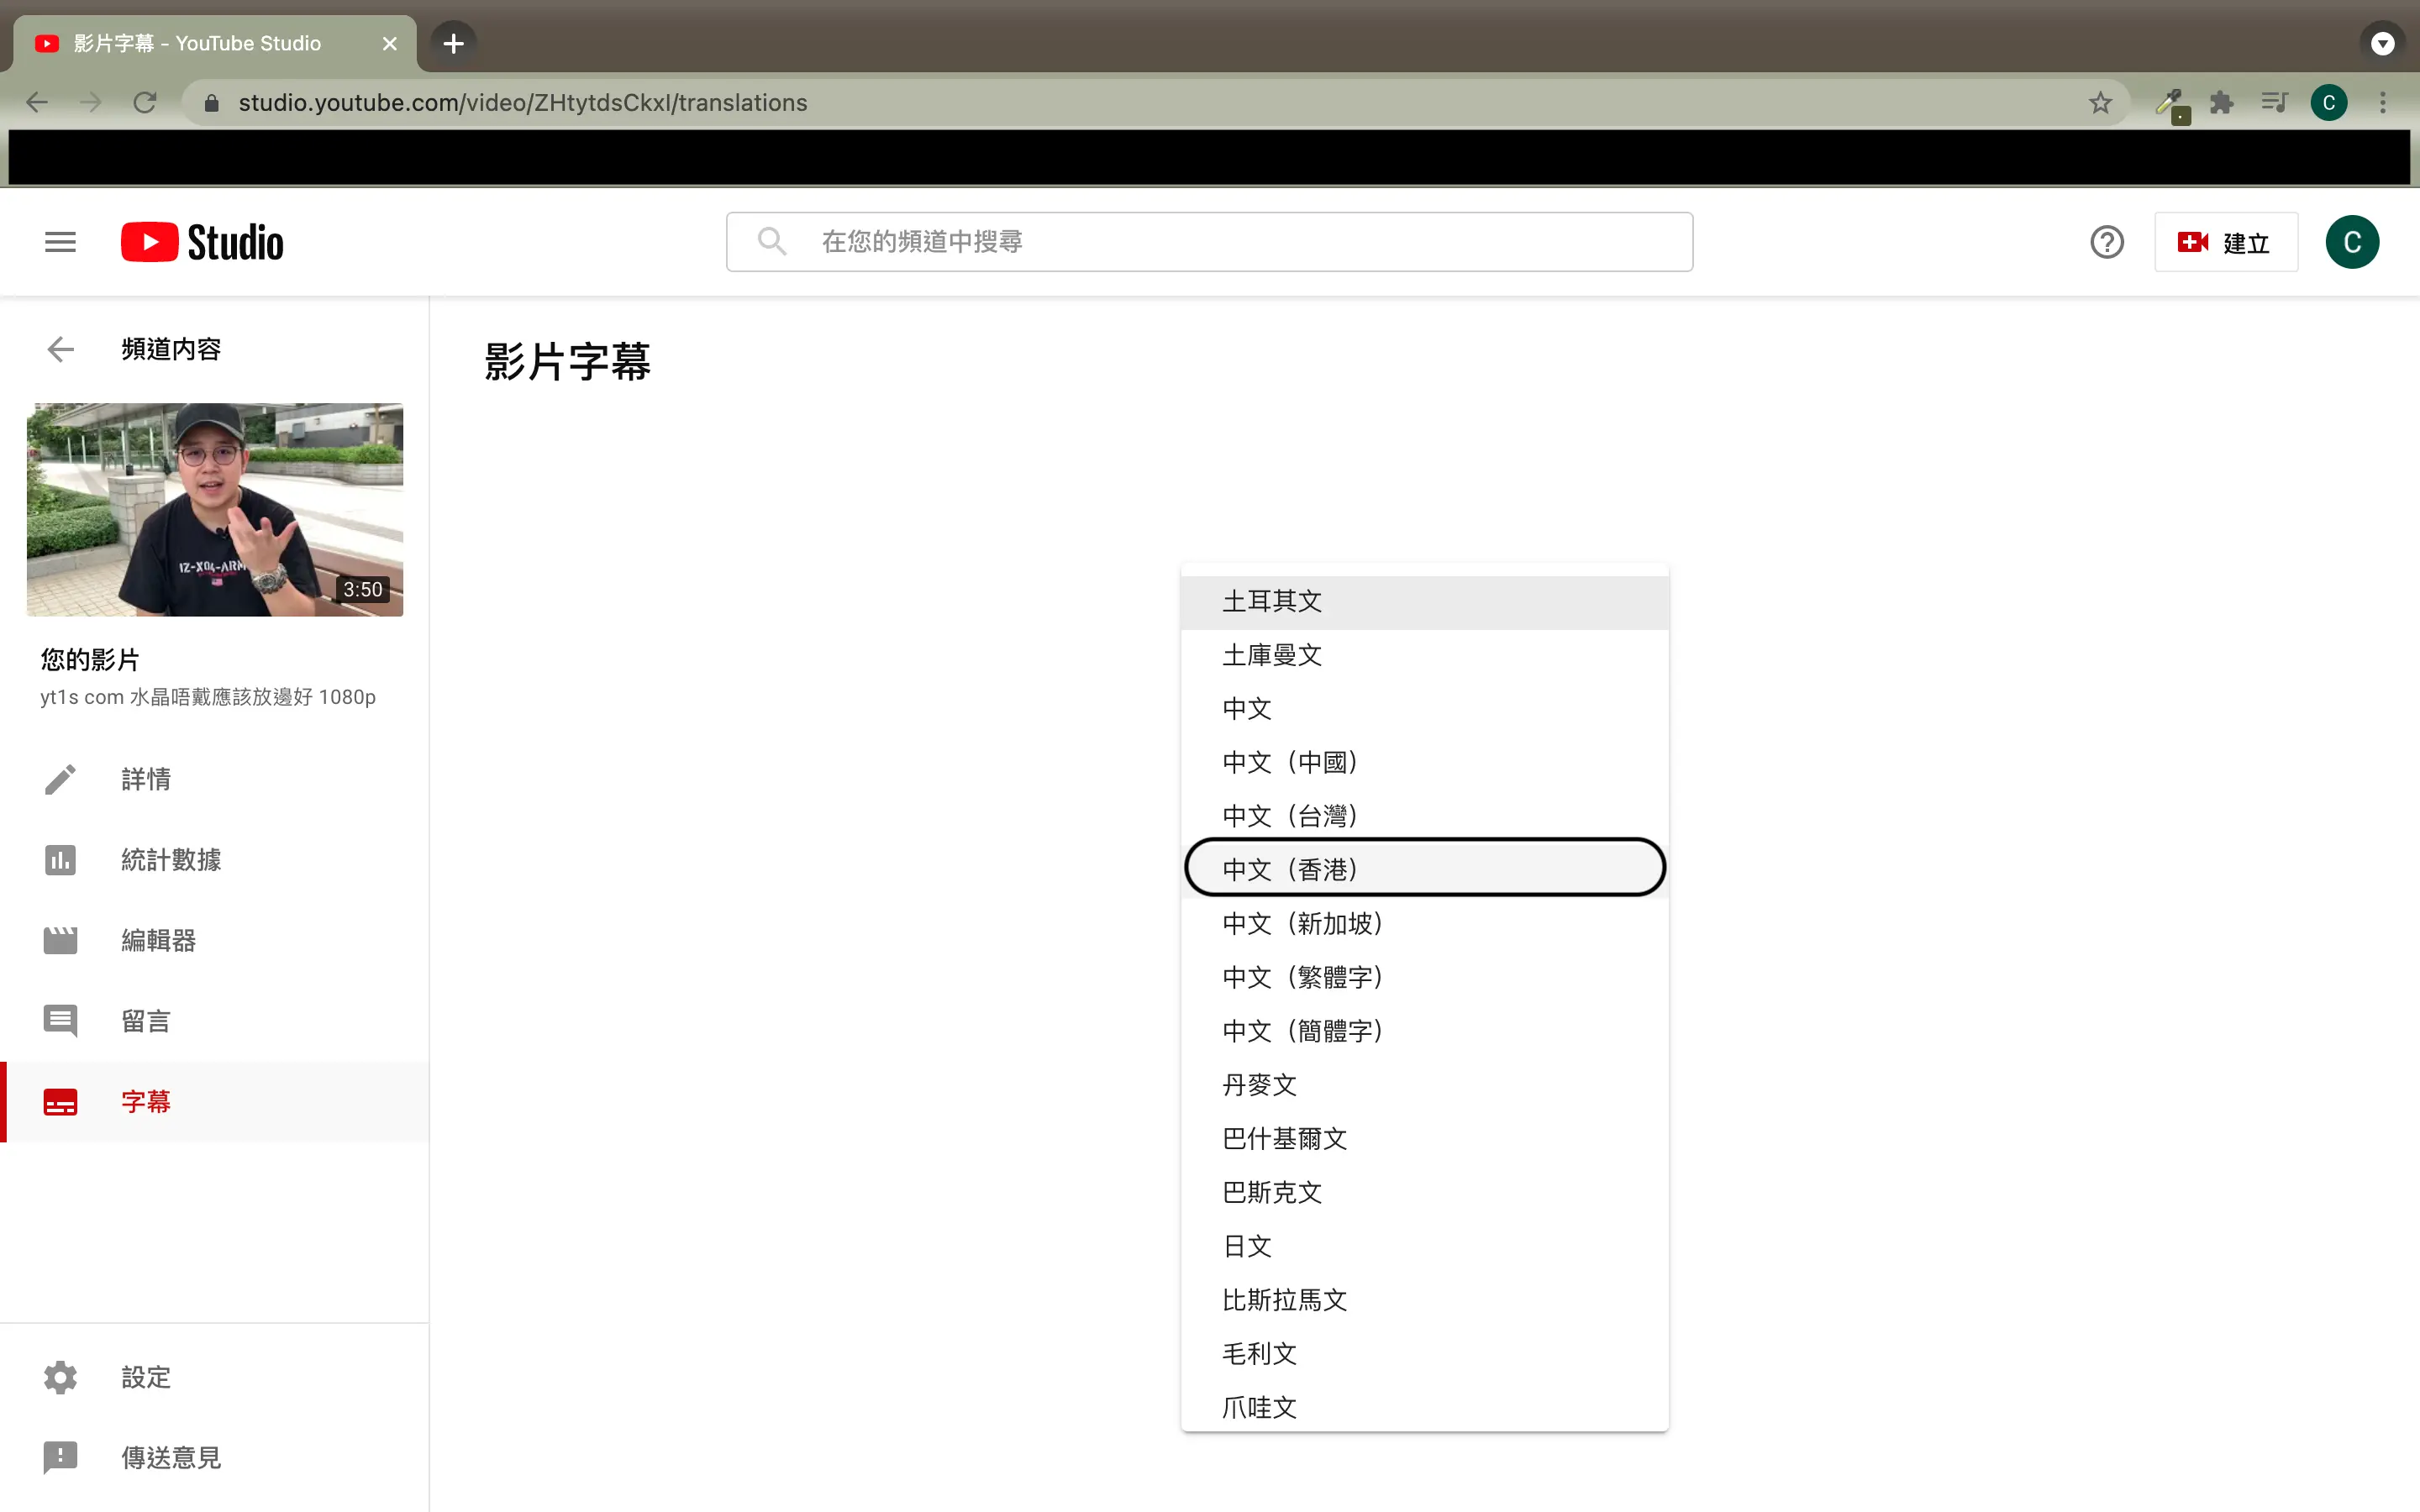This screenshot has height=1512, width=2420.
Task: Open the 詳情 pencil sidebar item
Action: click(x=145, y=779)
